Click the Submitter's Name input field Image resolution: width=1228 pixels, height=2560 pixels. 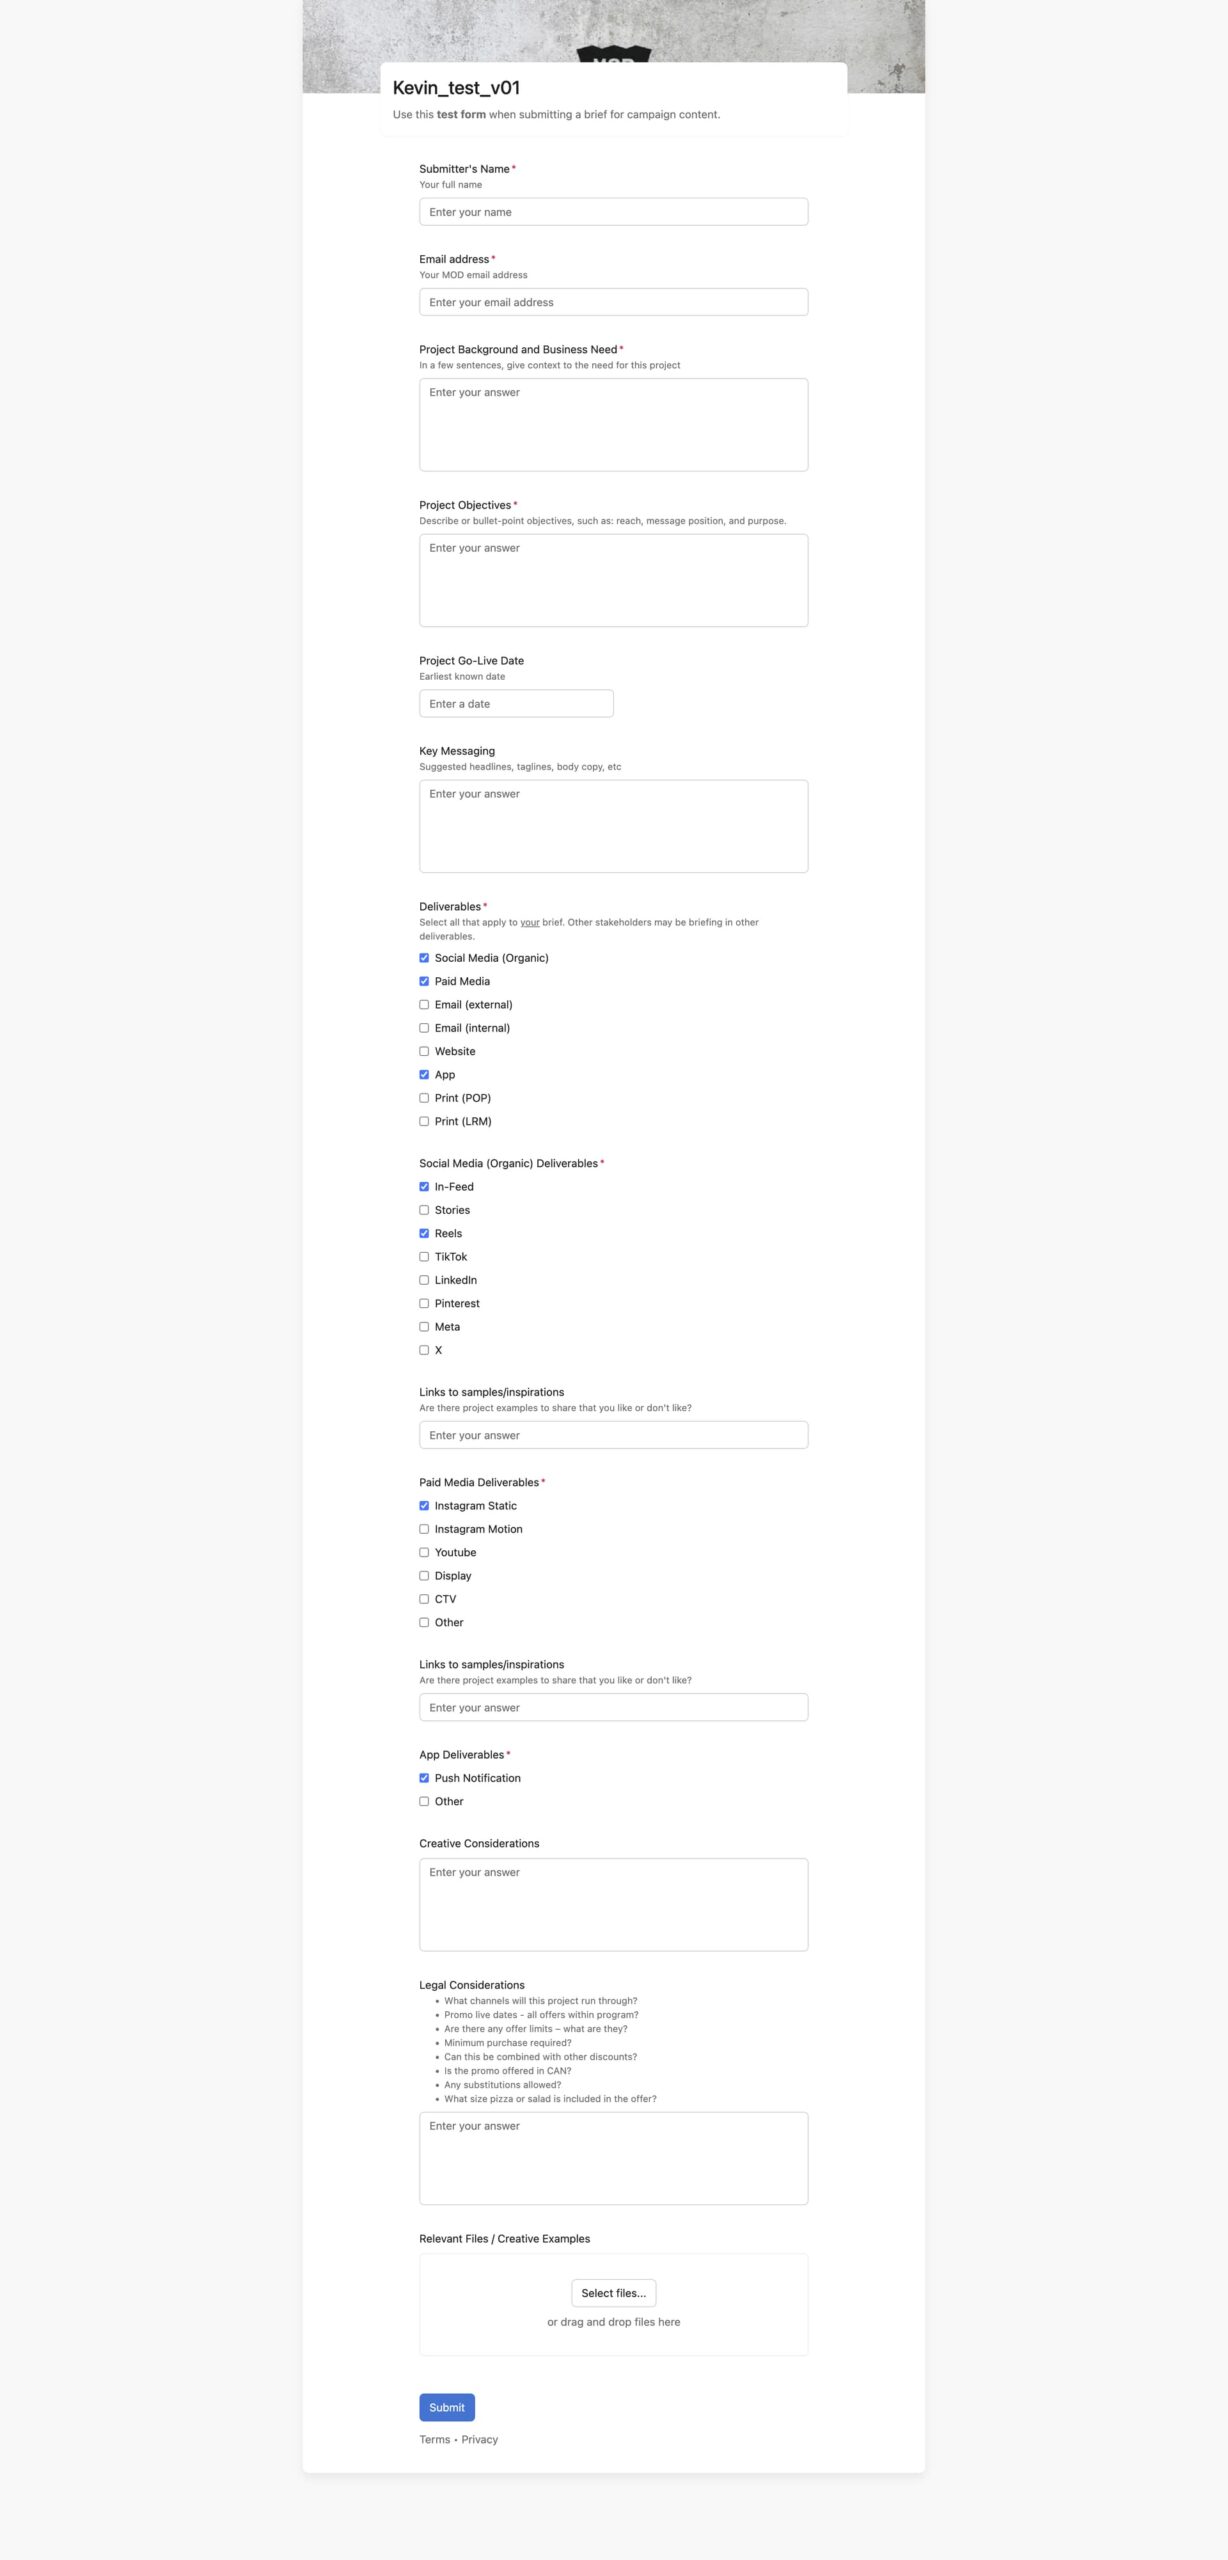(x=613, y=212)
